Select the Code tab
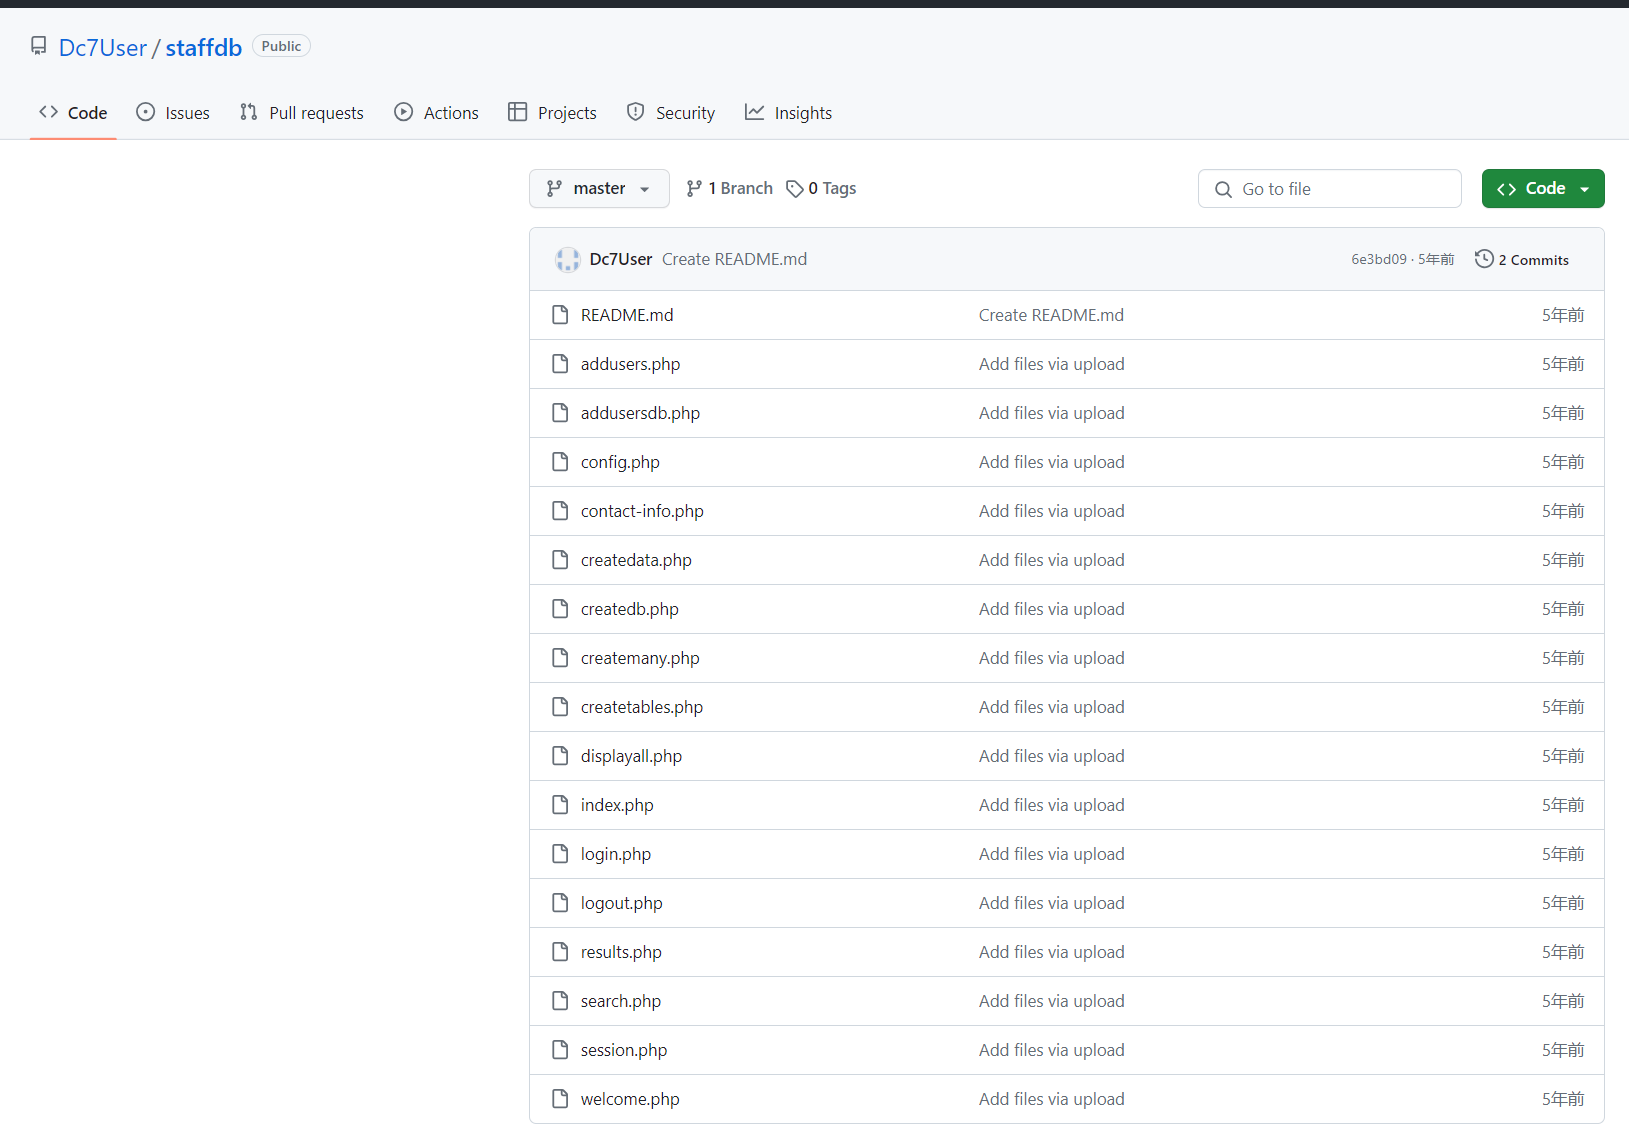This screenshot has height=1137, width=1629. pyautogui.click(x=73, y=113)
